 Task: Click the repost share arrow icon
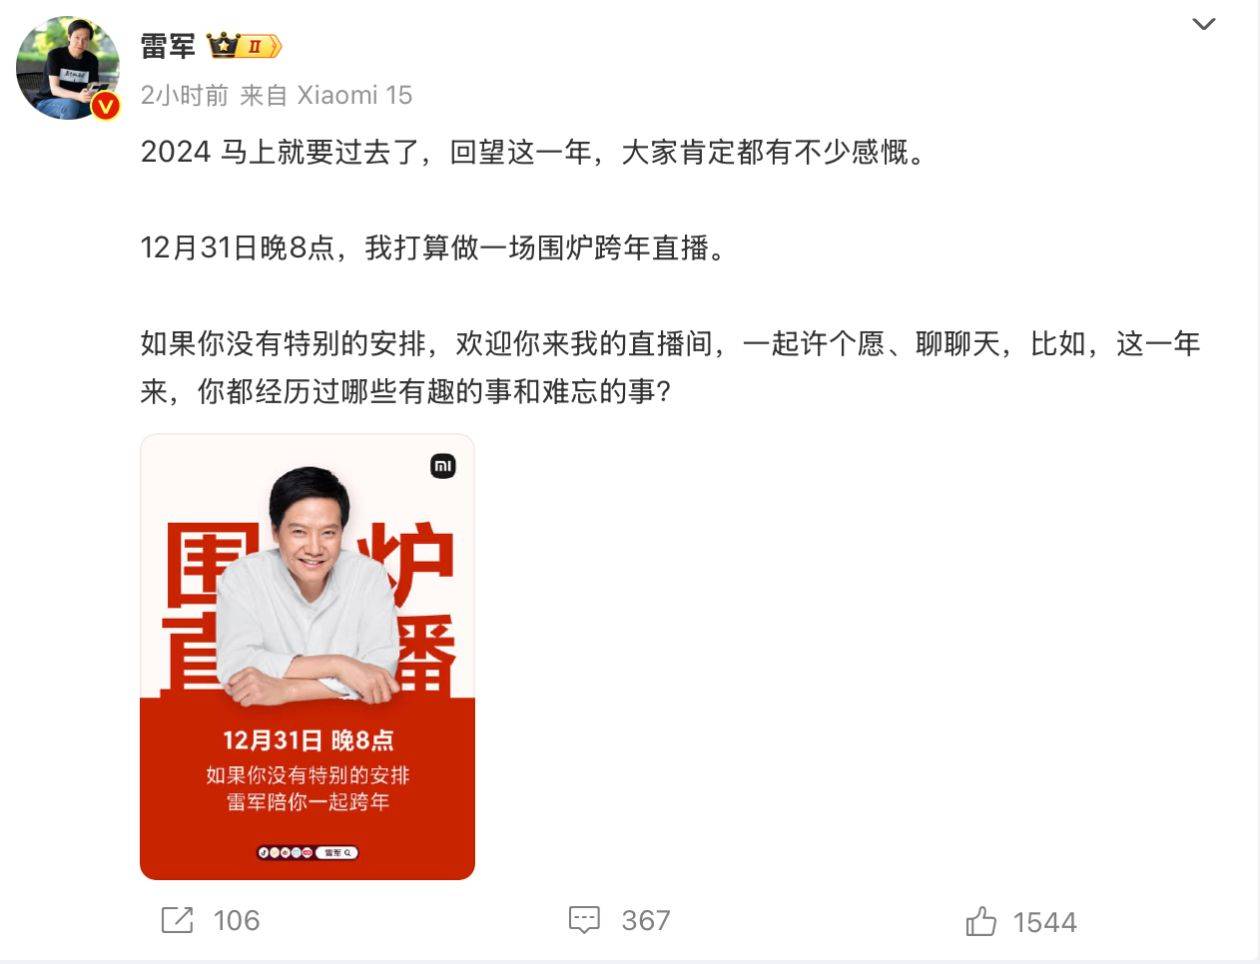pos(177,920)
